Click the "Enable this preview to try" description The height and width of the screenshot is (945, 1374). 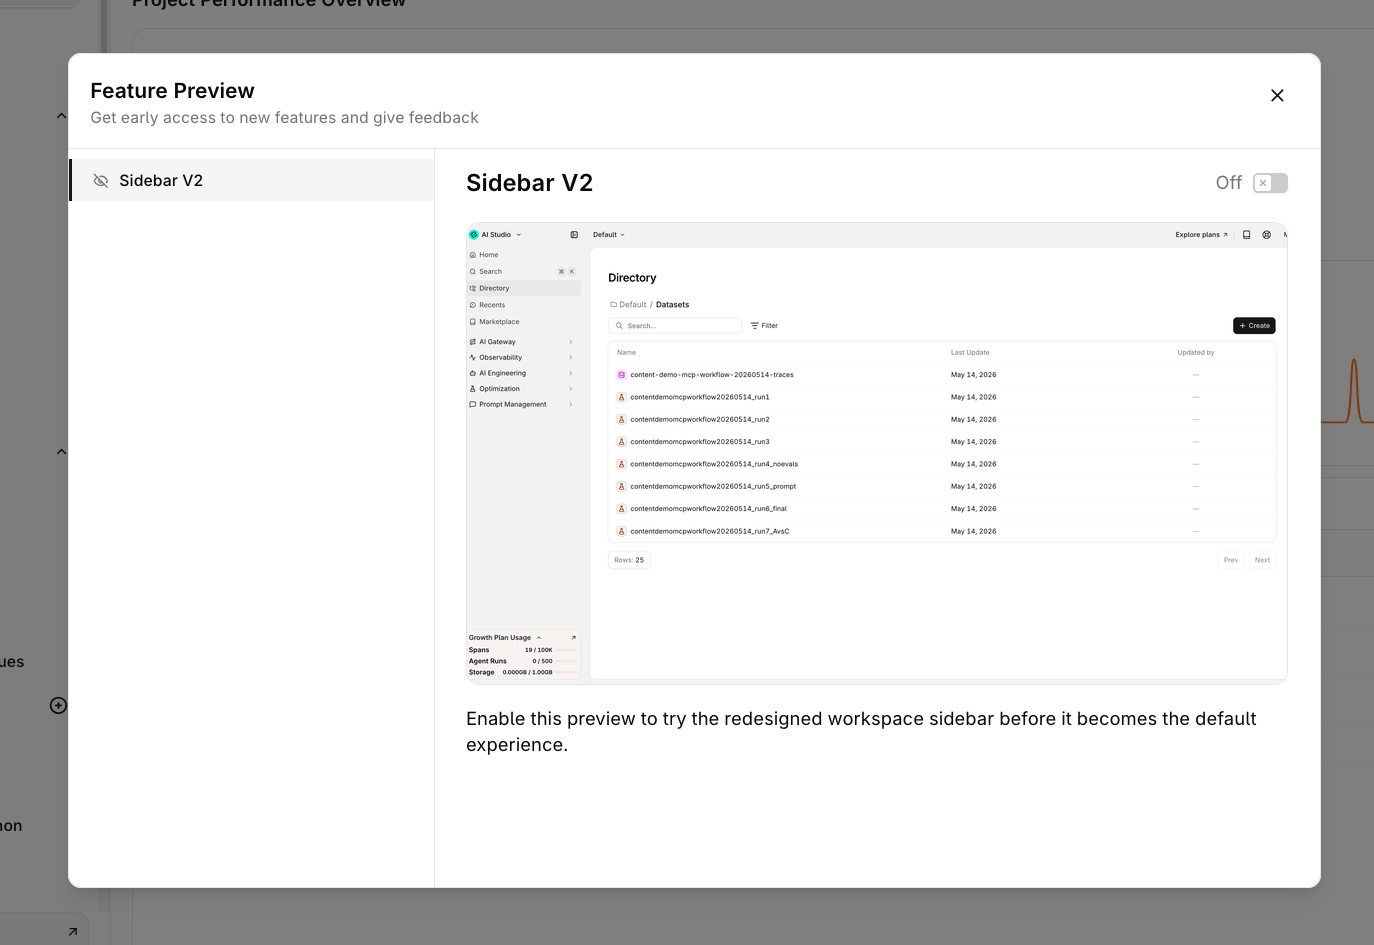coord(861,732)
